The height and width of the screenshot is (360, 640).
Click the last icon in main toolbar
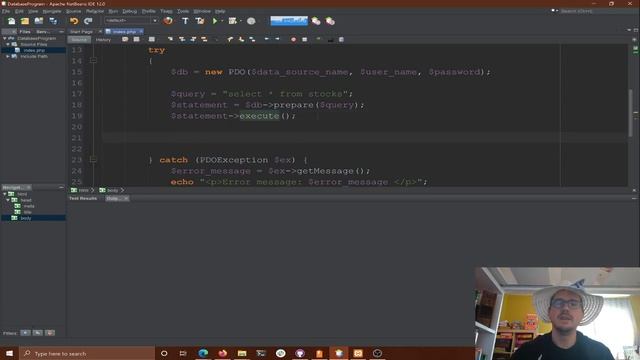[x=330, y=21]
